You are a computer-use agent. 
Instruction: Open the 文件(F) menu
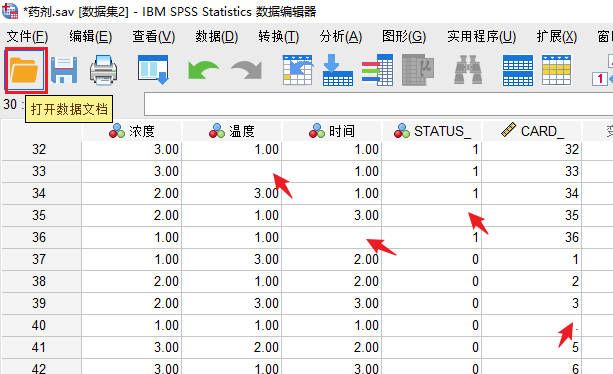(27, 37)
